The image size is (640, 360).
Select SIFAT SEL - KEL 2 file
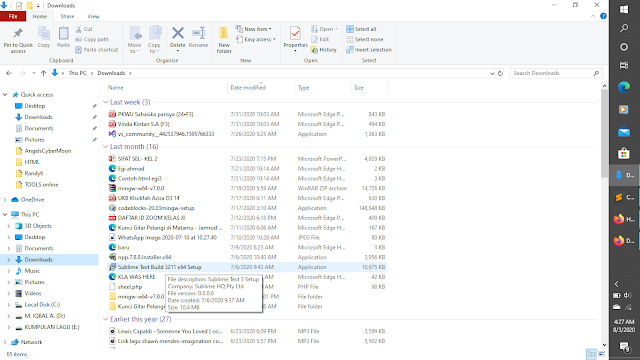[138, 158]
